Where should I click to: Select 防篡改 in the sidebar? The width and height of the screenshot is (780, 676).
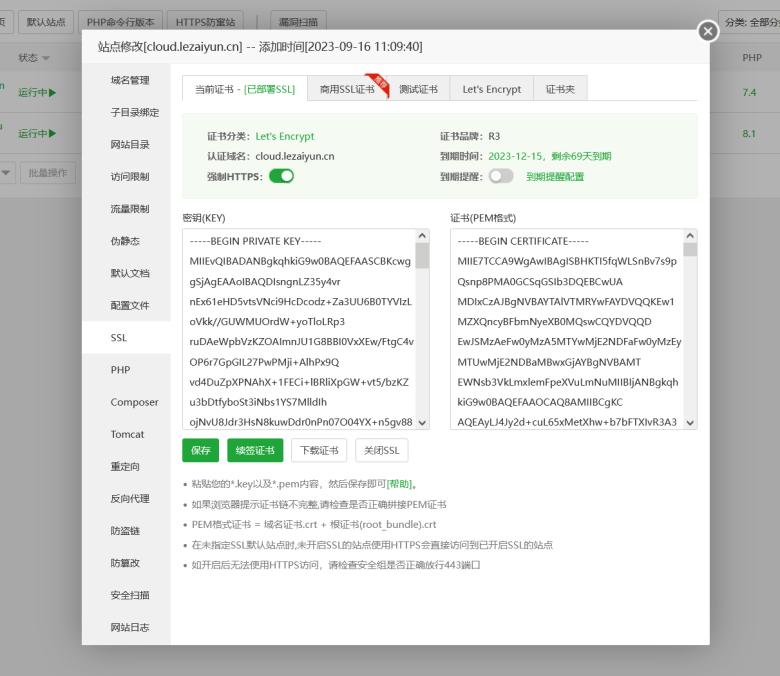click(x=125, y=563)
